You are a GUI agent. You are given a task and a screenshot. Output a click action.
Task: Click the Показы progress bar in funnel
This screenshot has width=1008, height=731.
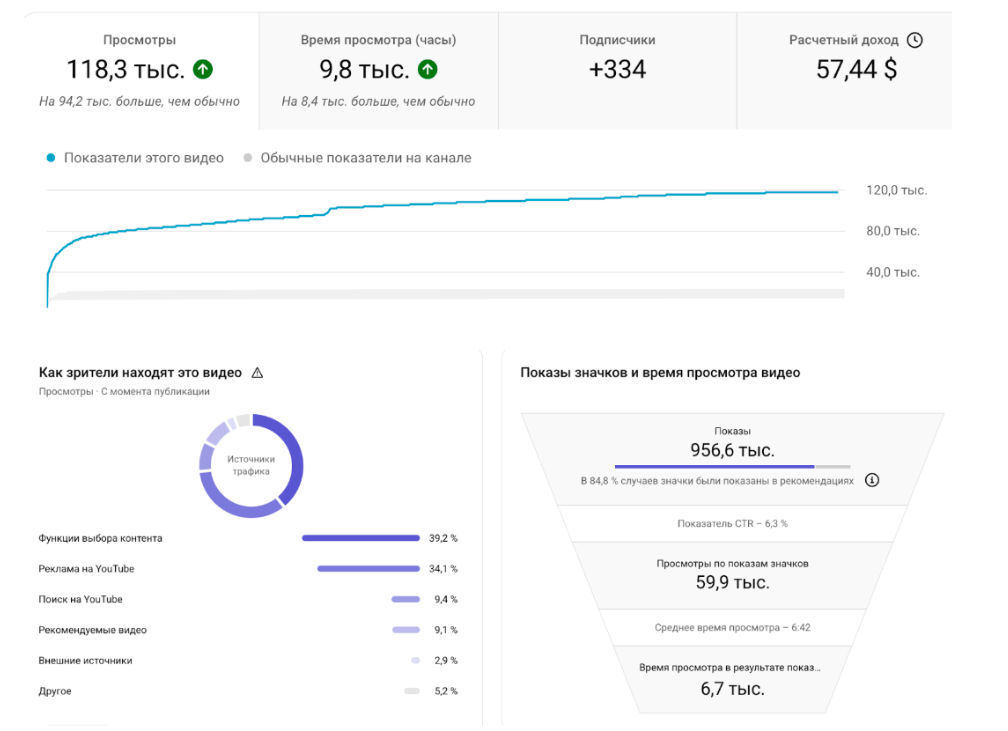[x=732, y=466]
